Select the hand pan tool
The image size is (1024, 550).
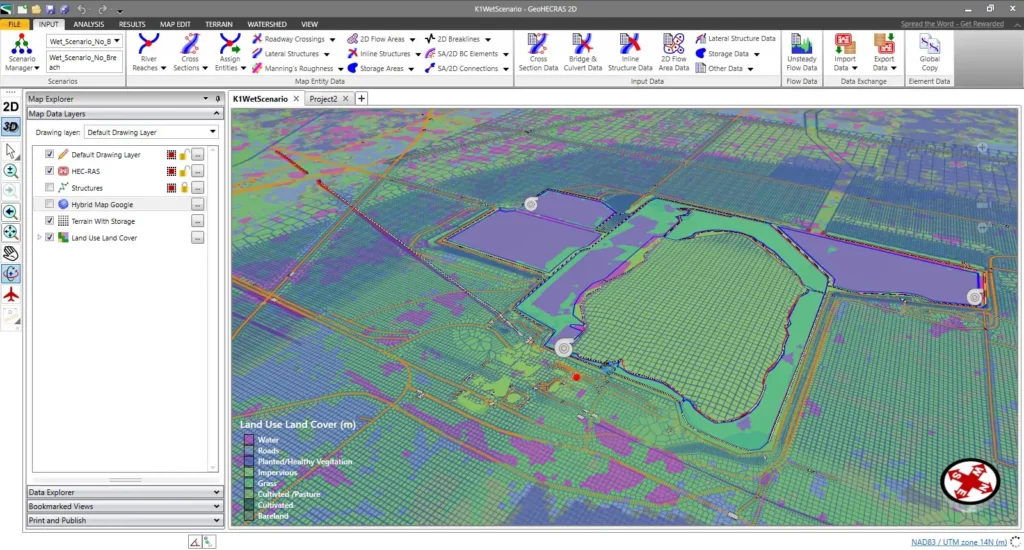11,253
